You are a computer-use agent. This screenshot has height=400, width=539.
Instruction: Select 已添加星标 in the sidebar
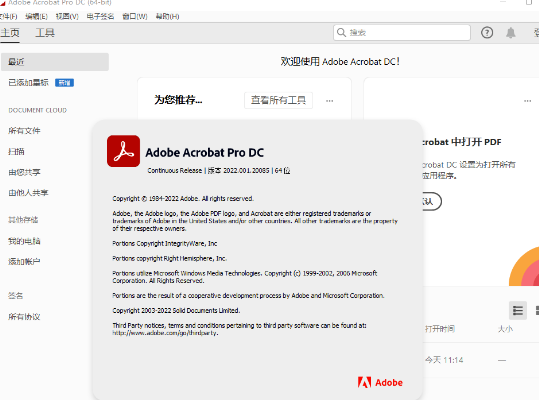(x=29, y=82)
